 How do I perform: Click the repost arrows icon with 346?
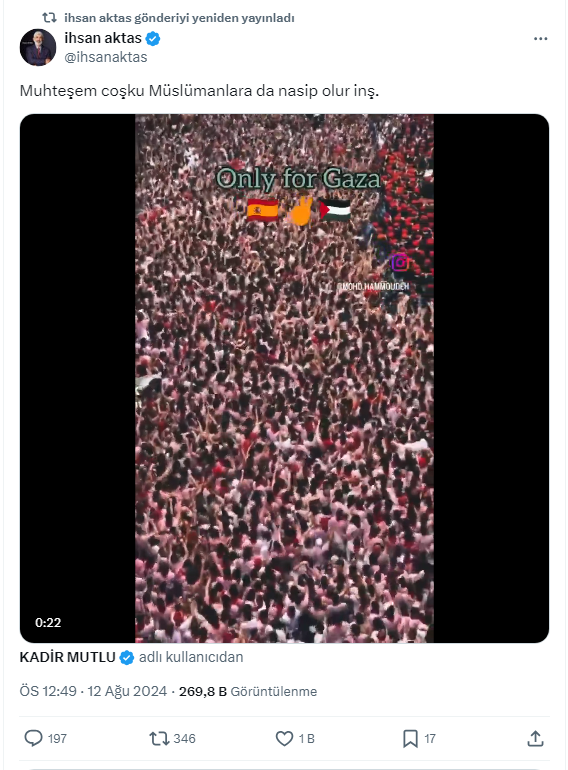[x=159, y=738]
